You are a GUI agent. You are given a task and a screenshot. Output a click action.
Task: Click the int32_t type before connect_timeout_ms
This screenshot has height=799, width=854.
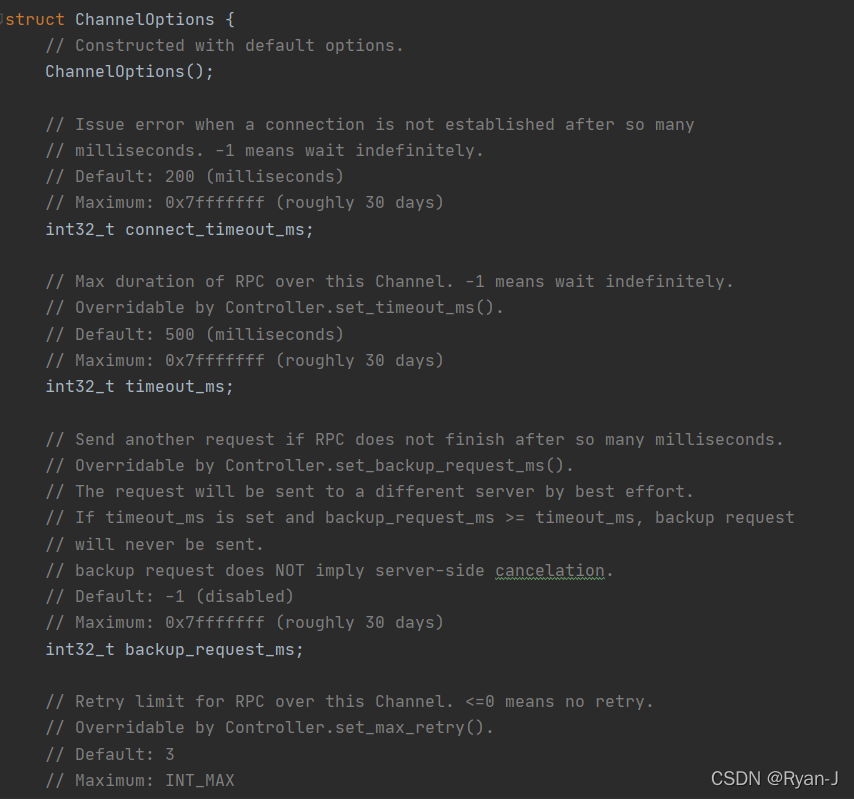pyautogui.click(x=80, y=229)
